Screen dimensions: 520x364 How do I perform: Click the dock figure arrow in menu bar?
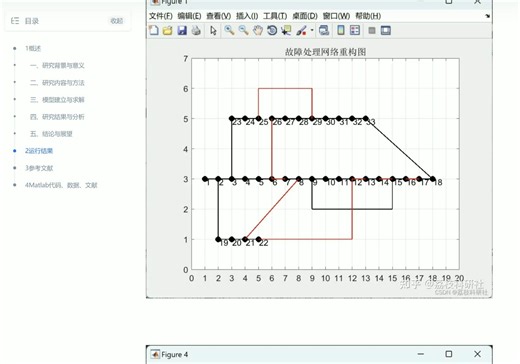[488, 16]
